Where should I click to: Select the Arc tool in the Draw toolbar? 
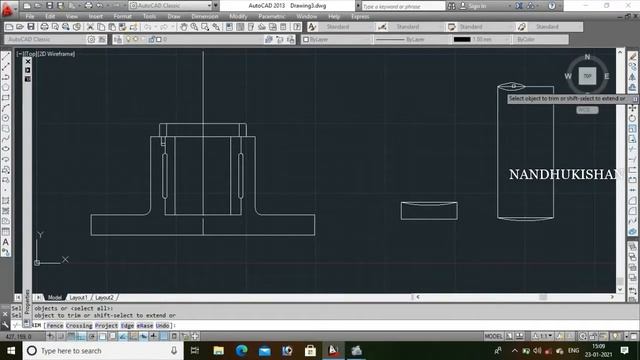click(6, 108)
